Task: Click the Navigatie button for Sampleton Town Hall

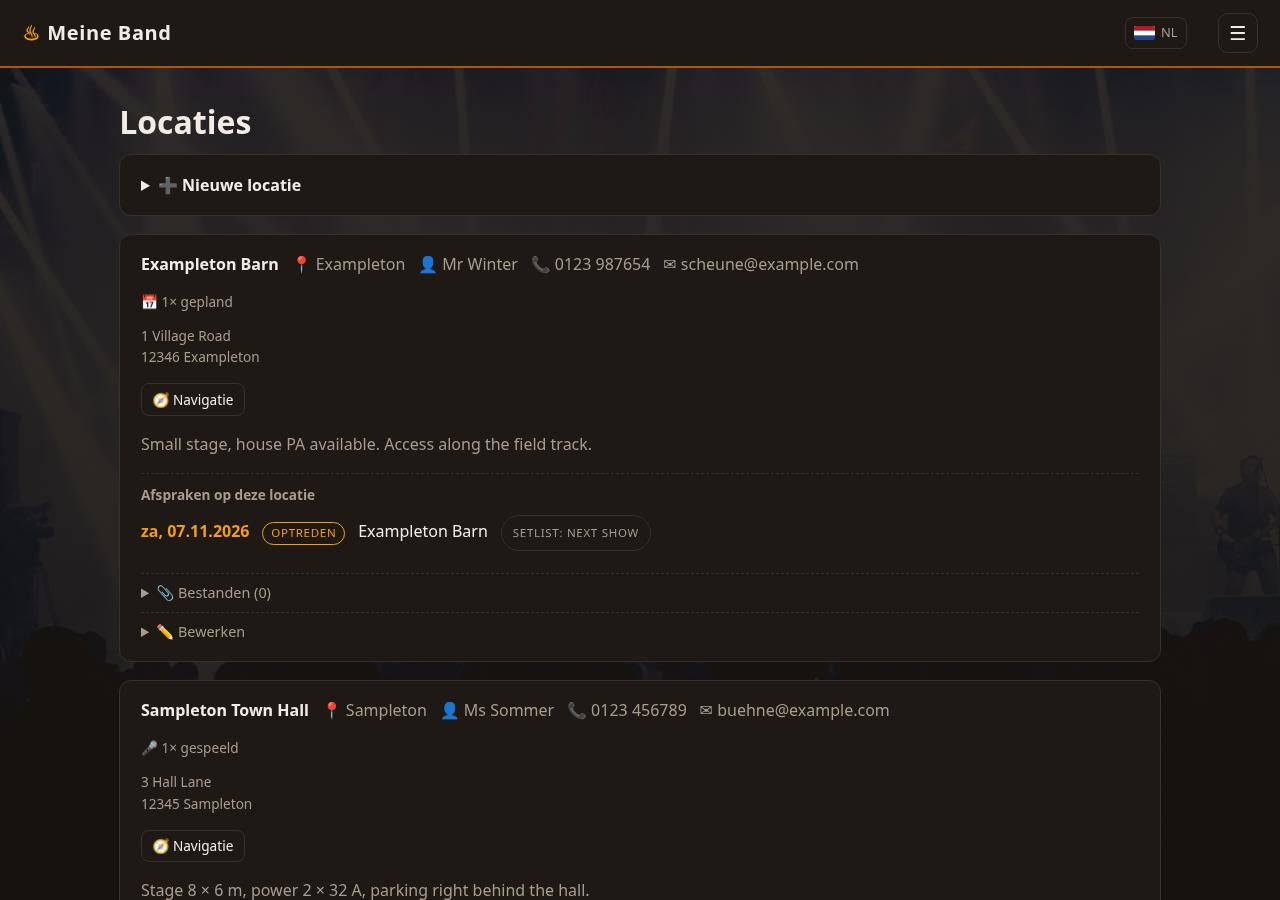Action: pyautogui.click(x=193, y=846)
